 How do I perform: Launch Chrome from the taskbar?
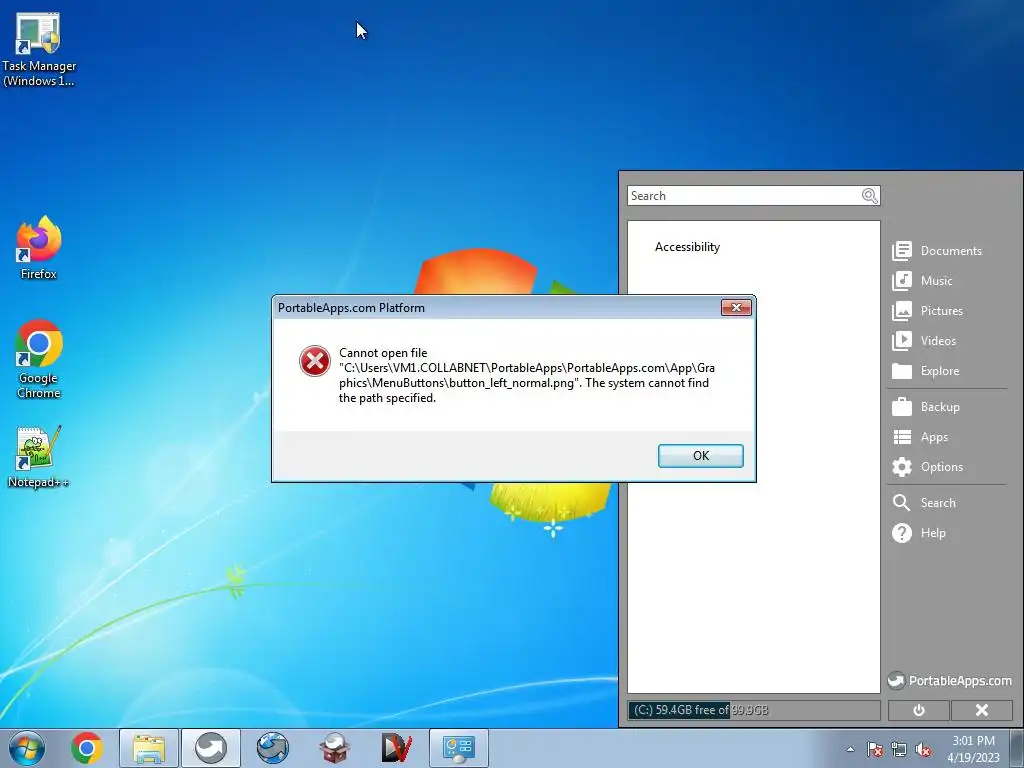tap(87, 748)
